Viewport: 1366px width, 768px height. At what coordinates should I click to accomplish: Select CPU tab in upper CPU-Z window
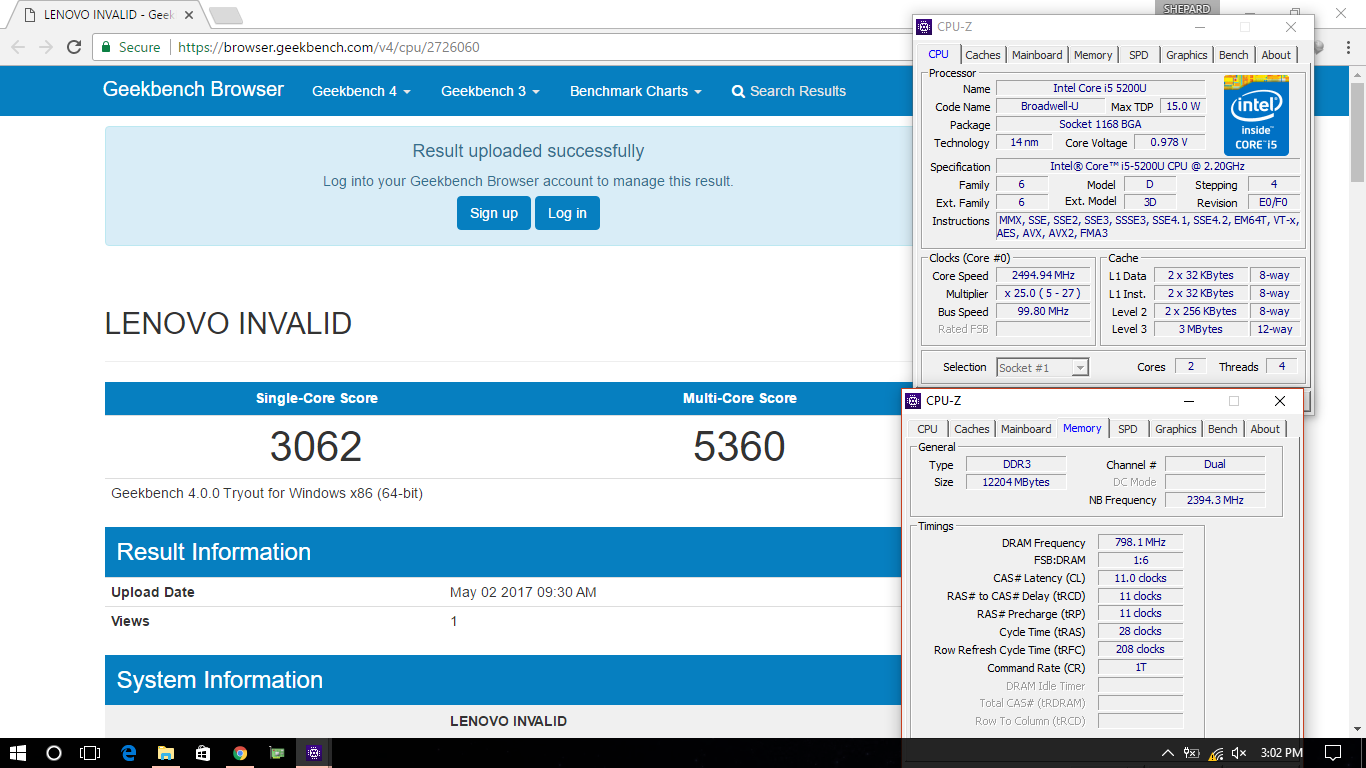coord(939,55)
